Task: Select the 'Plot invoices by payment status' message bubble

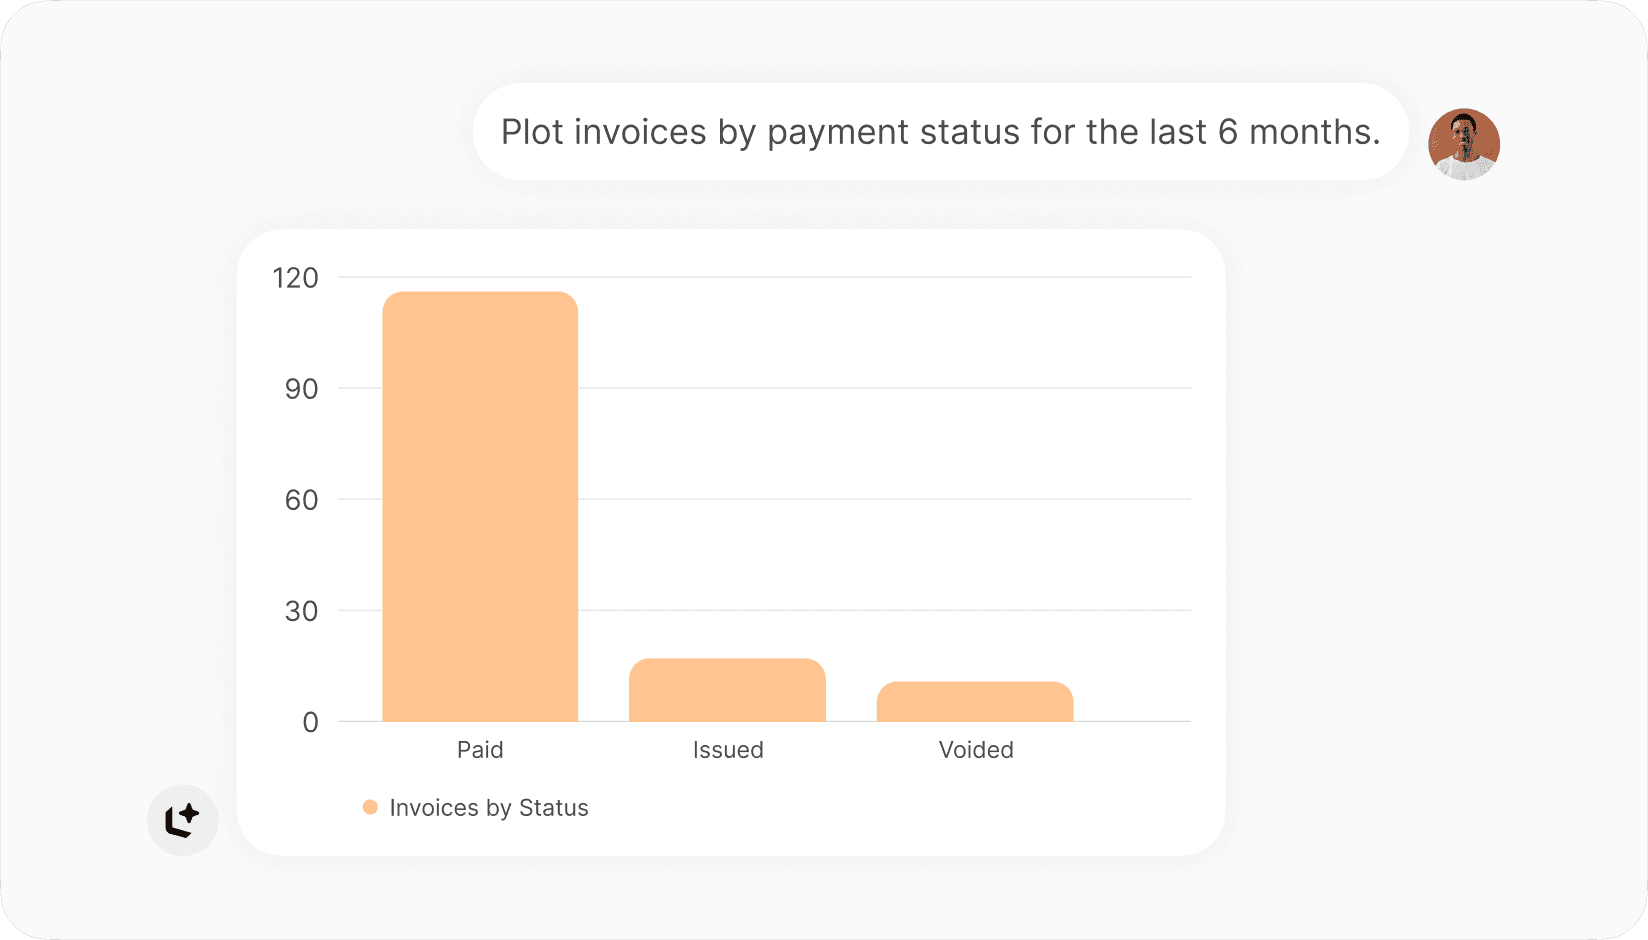Action: coord(940,132)
